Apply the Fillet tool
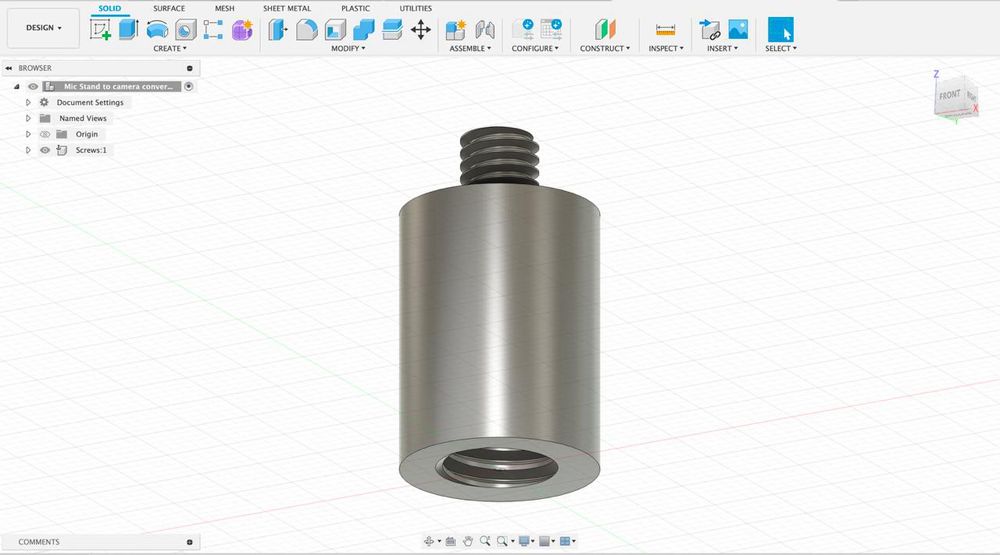1000x555 pixels. pos(307,29)
